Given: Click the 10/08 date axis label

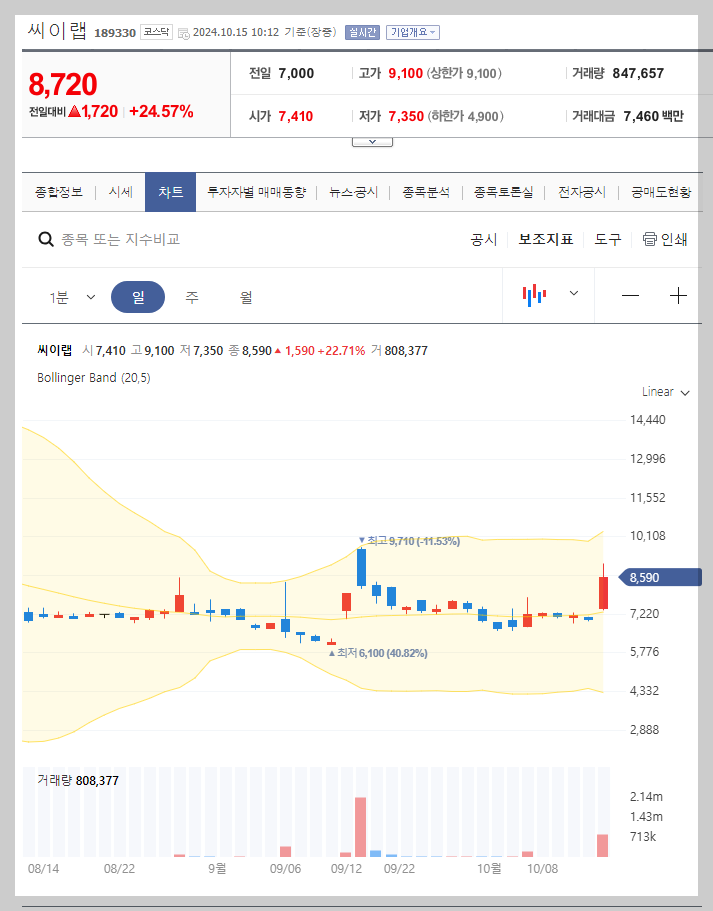Looking at the screenshot, I should pyautogui.click(x=542, y=869).
